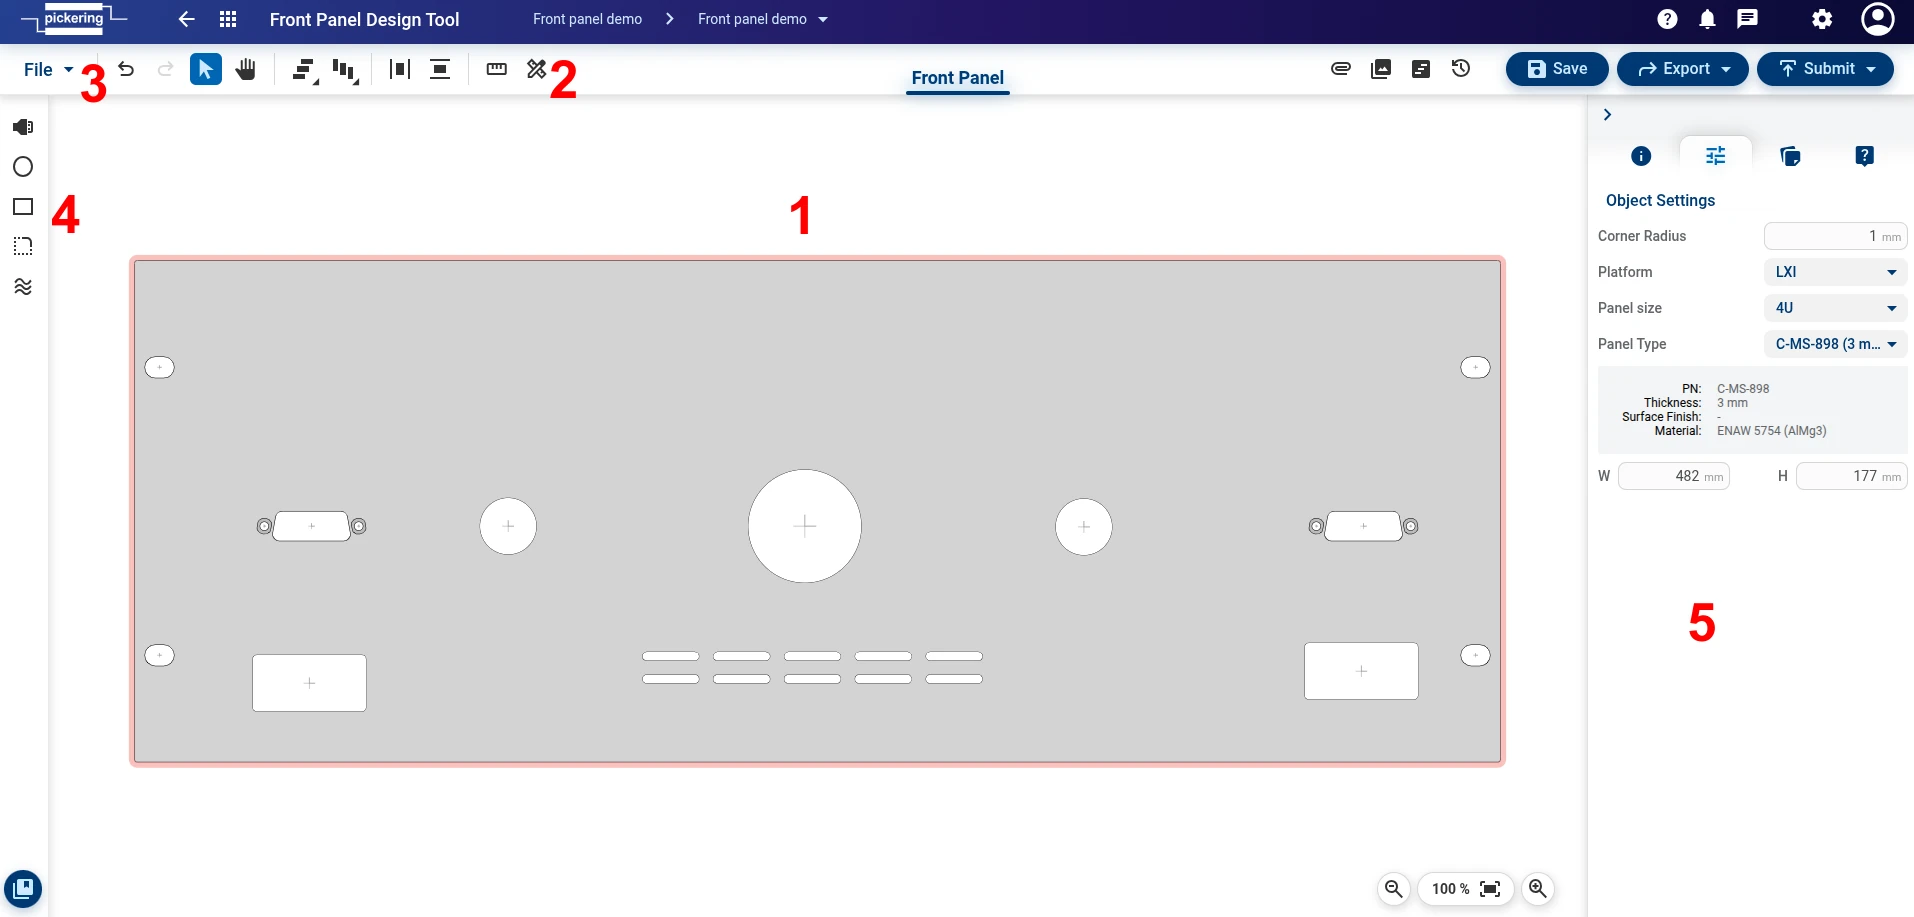The image size is (1914, 917).
Task: Collapse the right side panel chevron
Action: pyautogui.click(x=1607, y=115)
